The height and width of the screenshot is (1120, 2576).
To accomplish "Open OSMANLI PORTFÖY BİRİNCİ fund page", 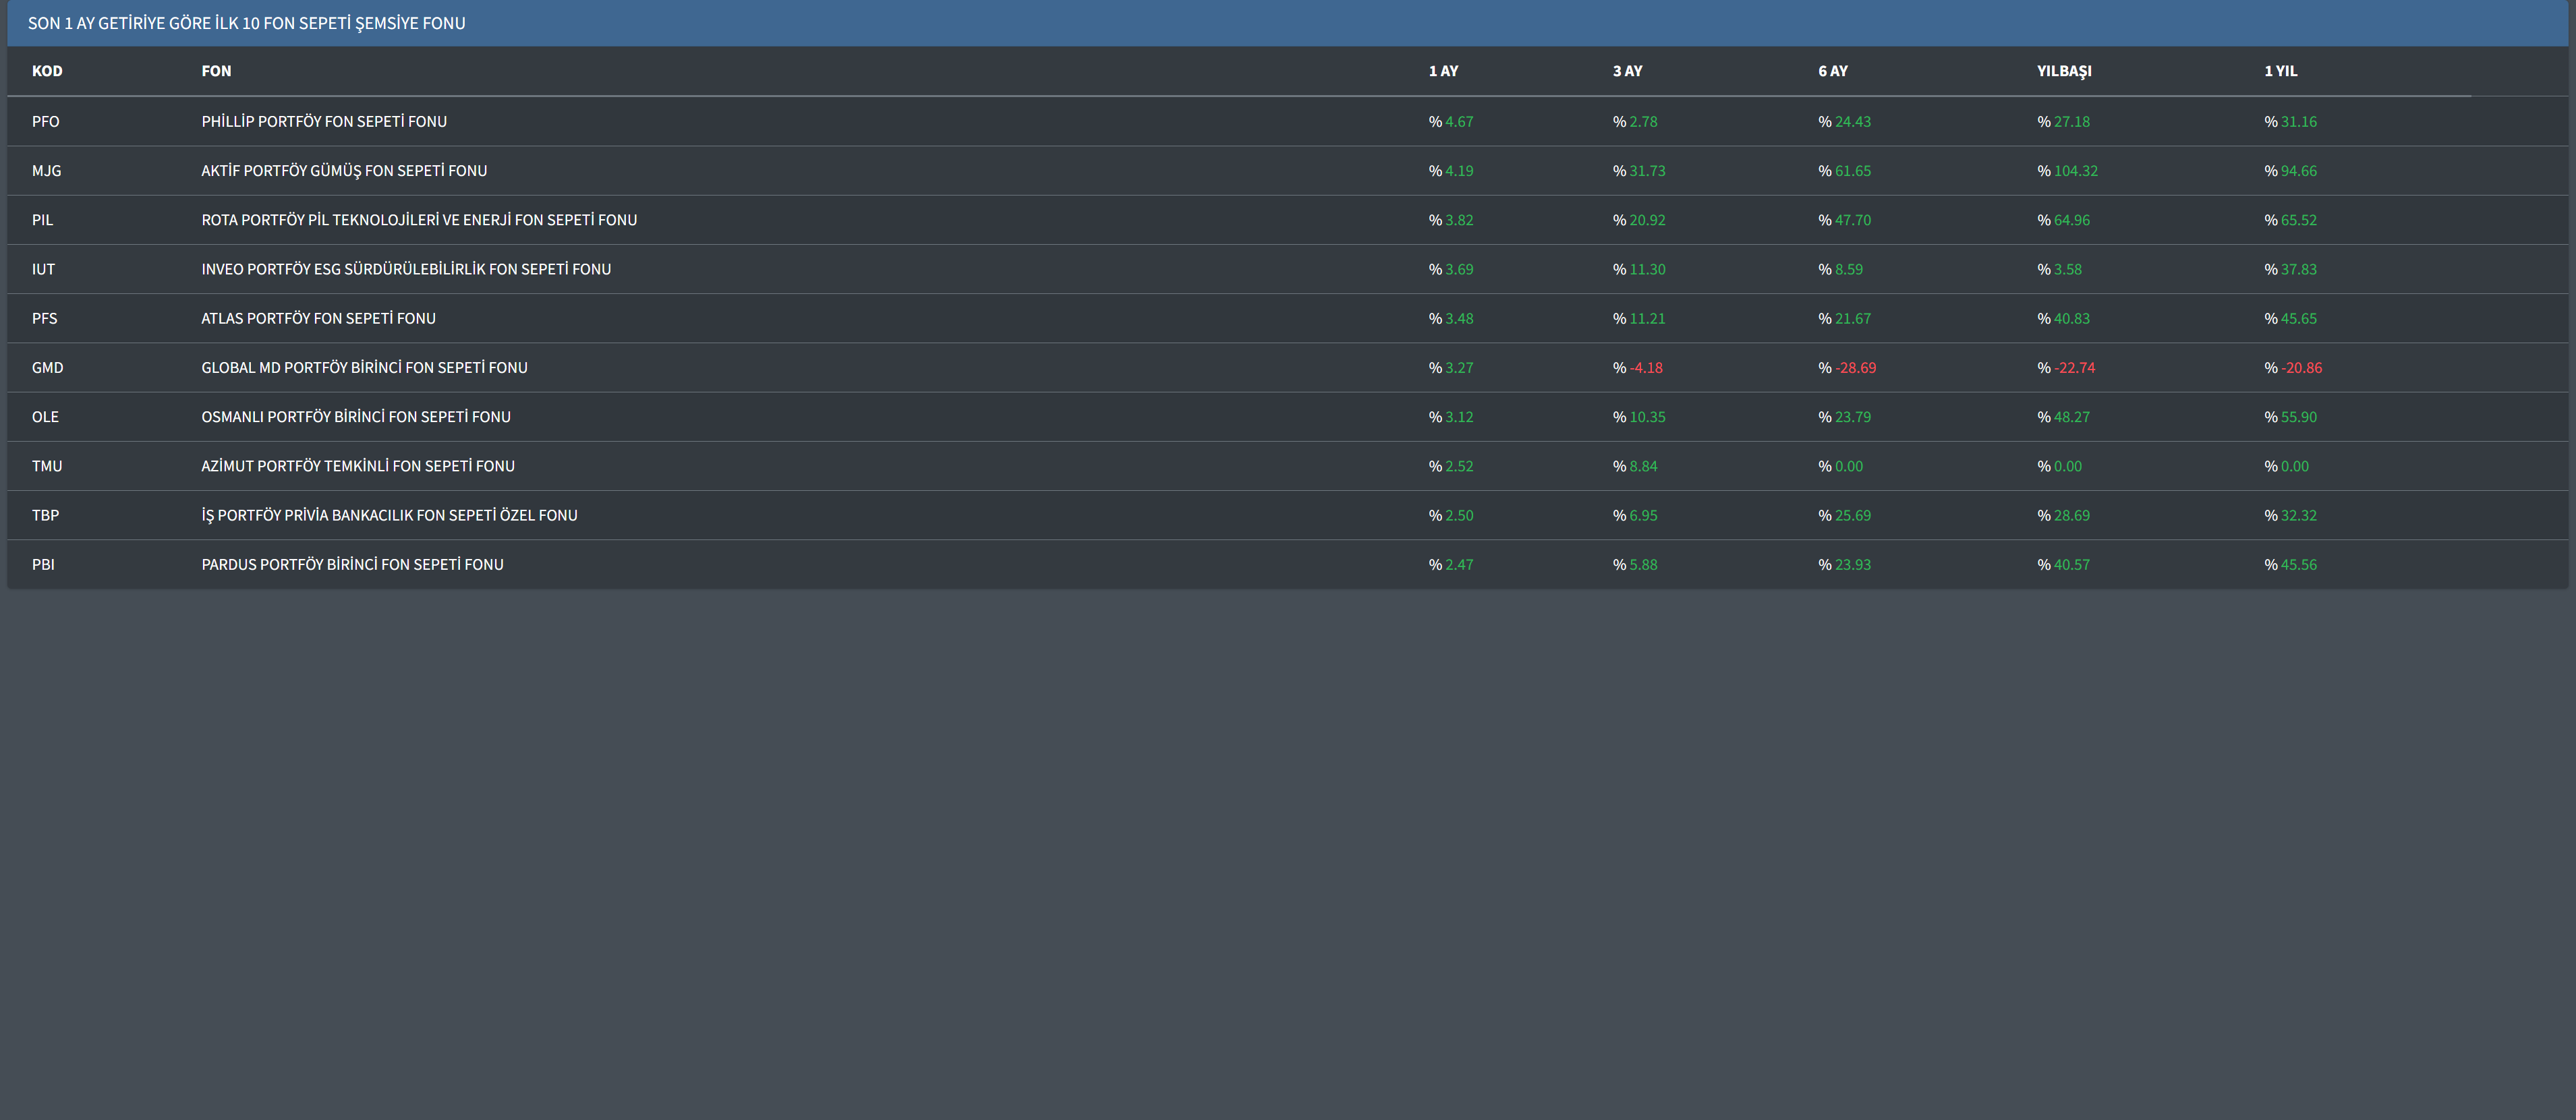I will point(356,416).
